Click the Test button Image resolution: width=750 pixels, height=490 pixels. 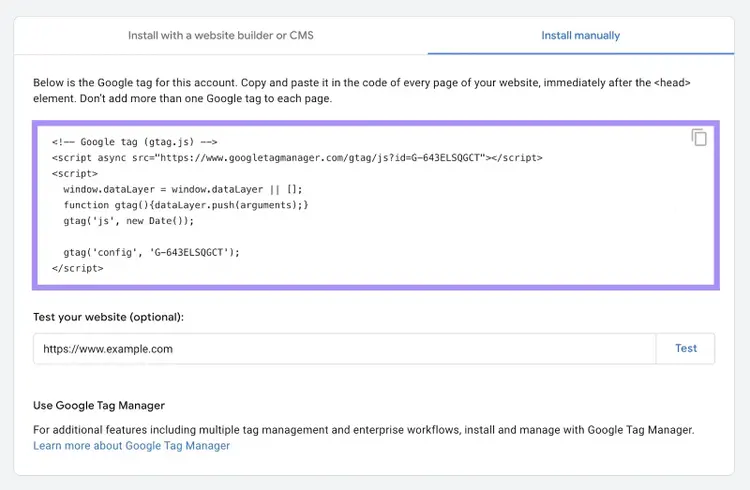click(x=685, y=348)
